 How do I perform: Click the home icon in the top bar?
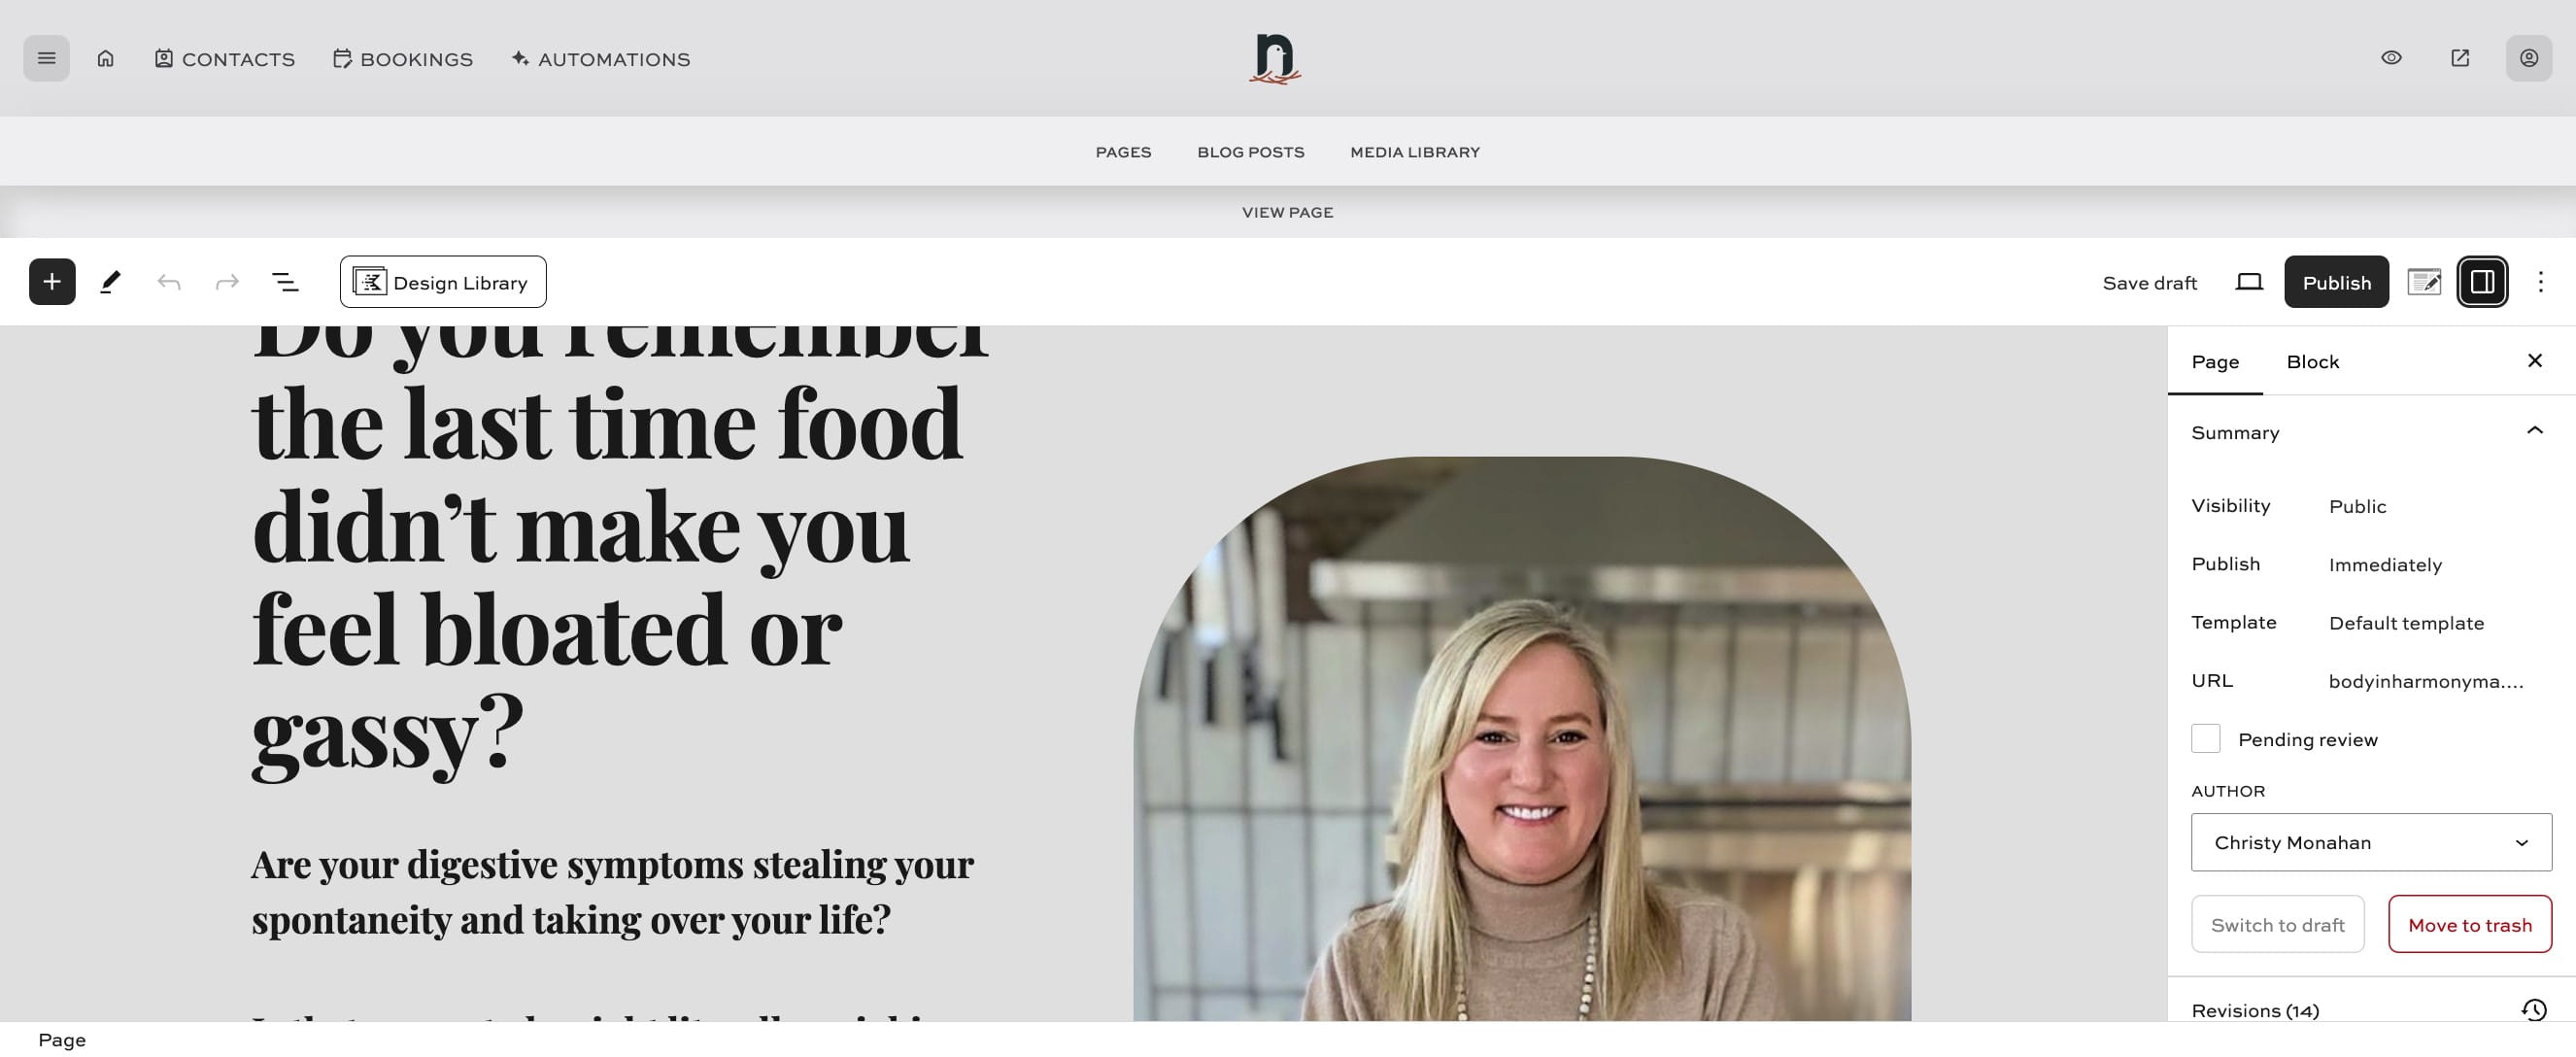[x=105, y=58]
